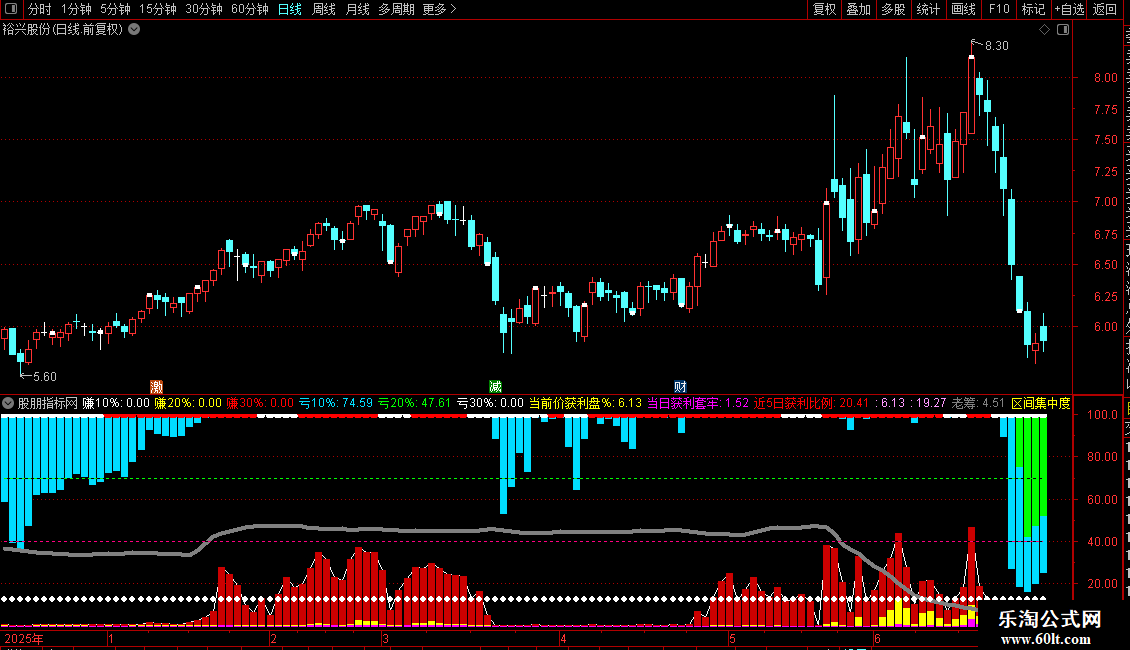Click the panel layout icon at top-left
The image size is (1130, 650).
pos(11,9)
